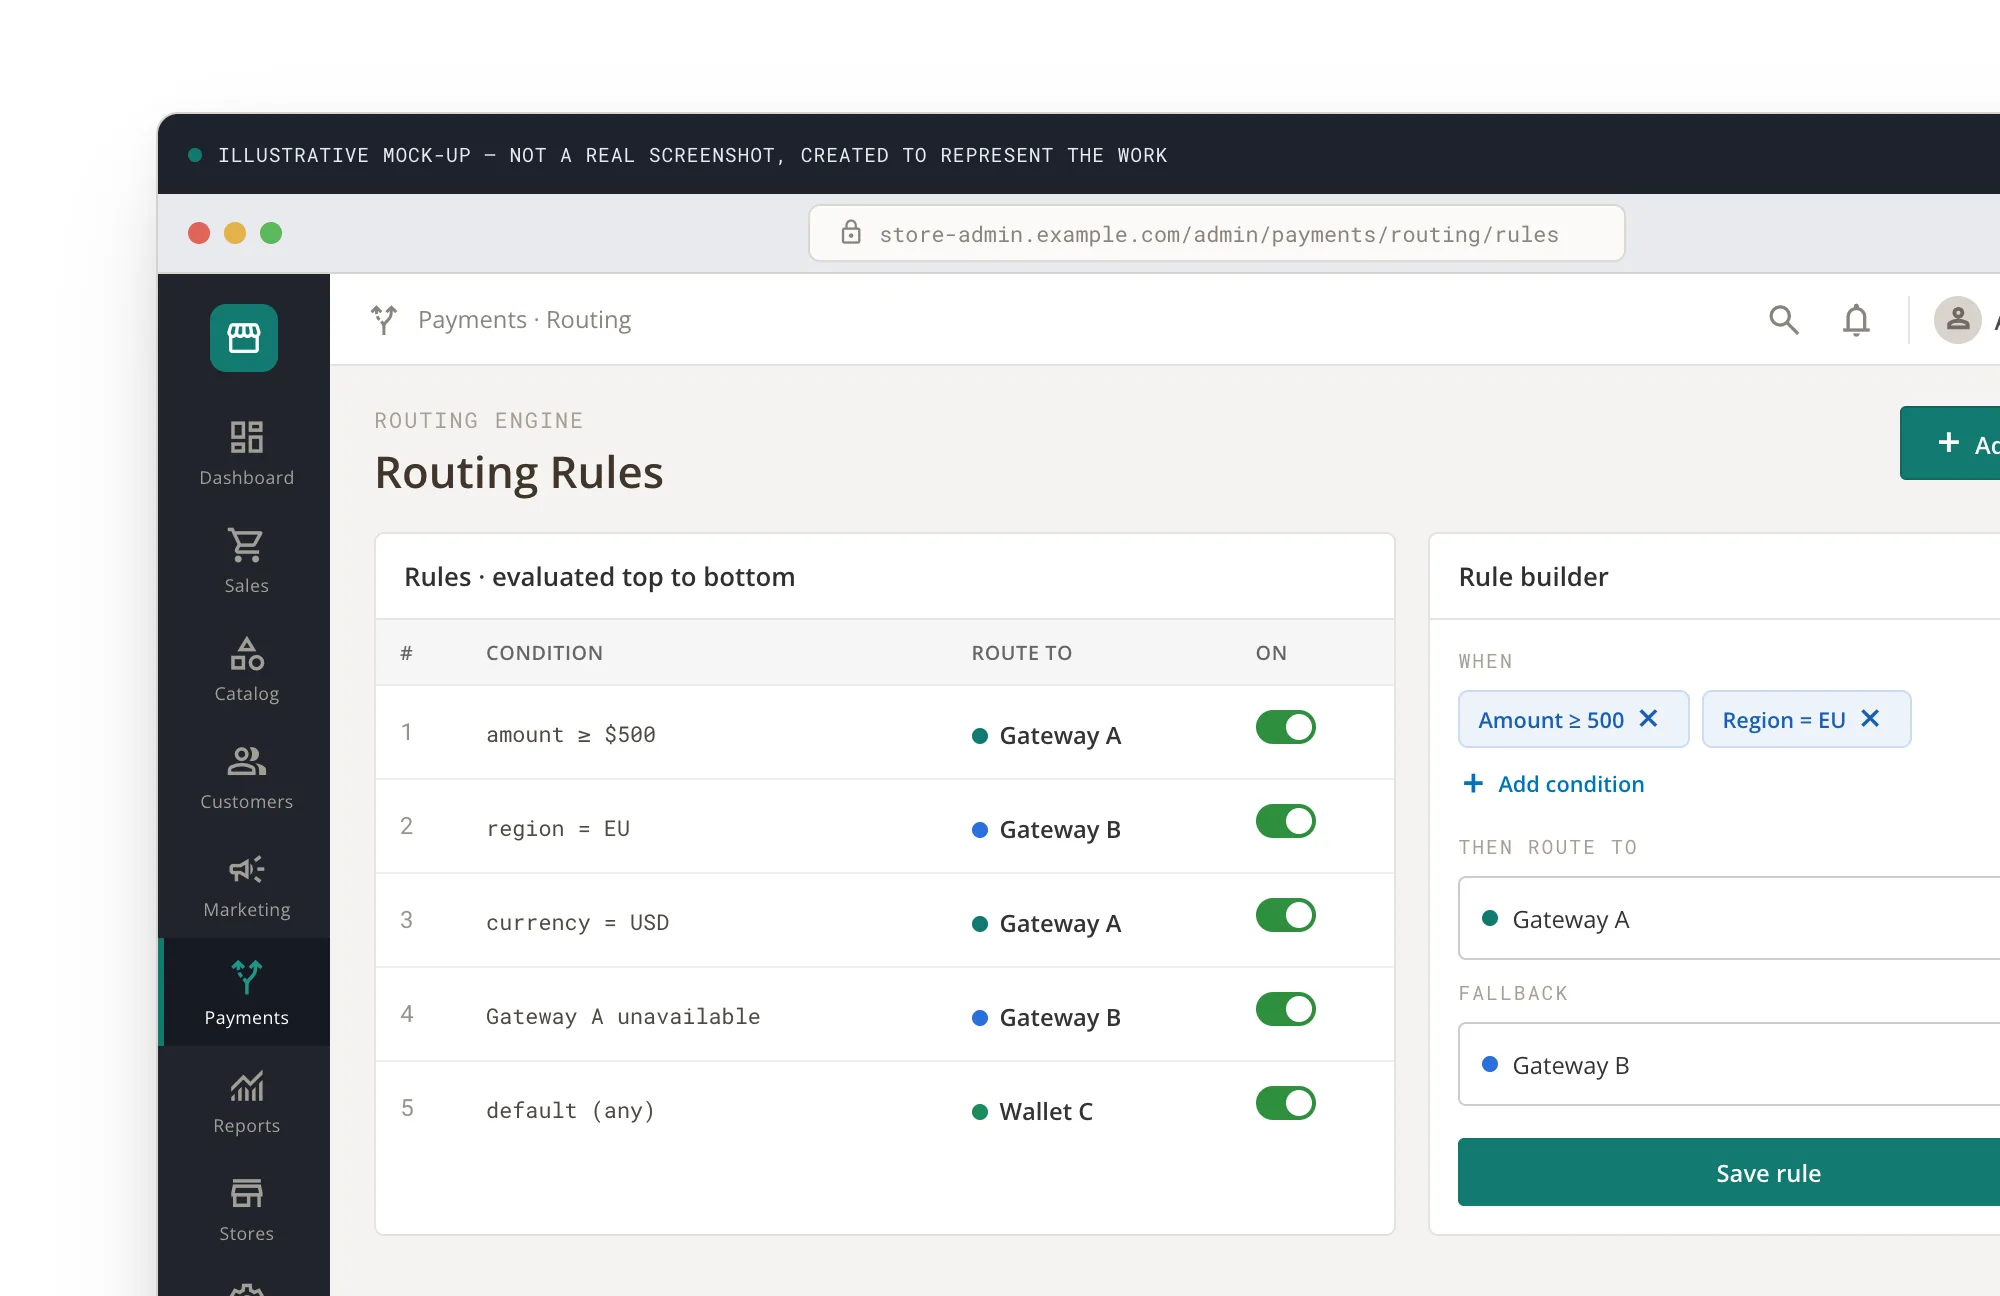Open the user avatar menu
This screenshot has width=2000, height=1296.
coord(1958,320)
